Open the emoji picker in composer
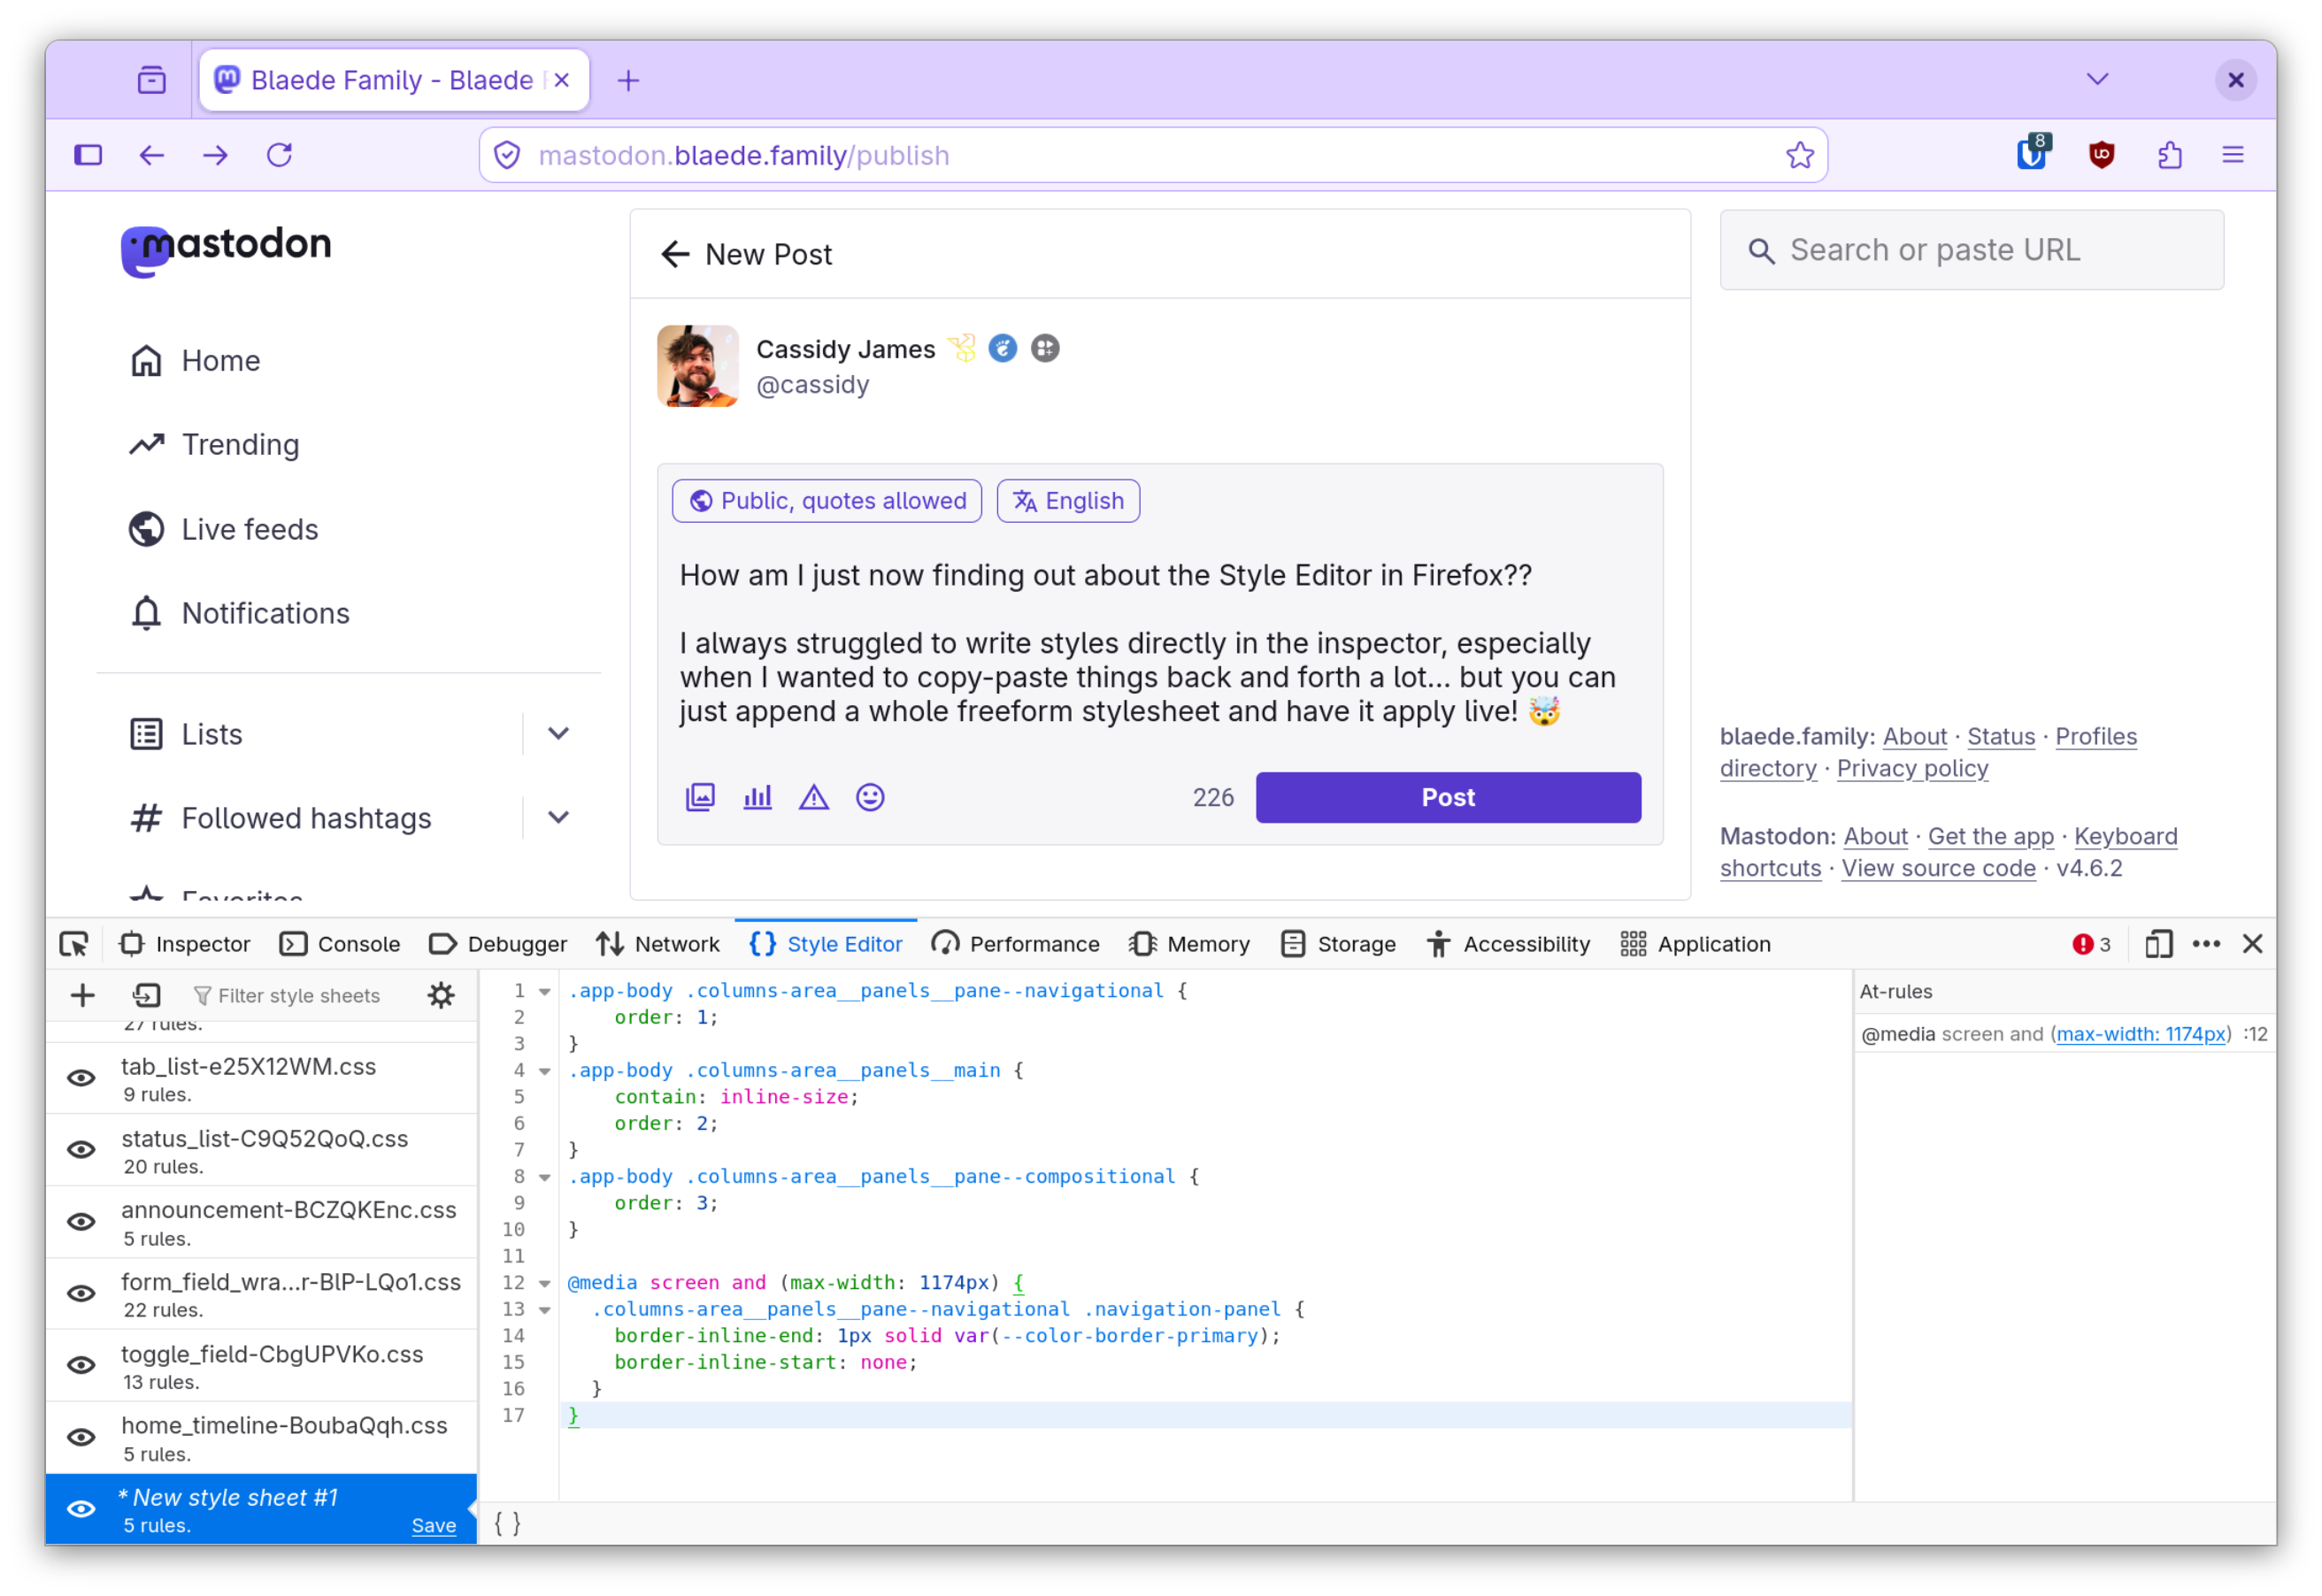 (x=870, y=797)
